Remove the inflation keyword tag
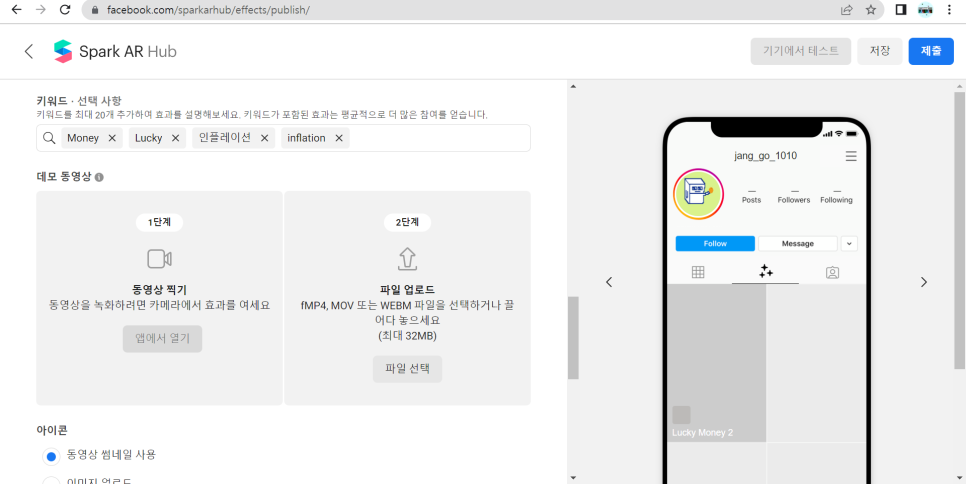The image size is (966, 484). [x=339, y=139]
